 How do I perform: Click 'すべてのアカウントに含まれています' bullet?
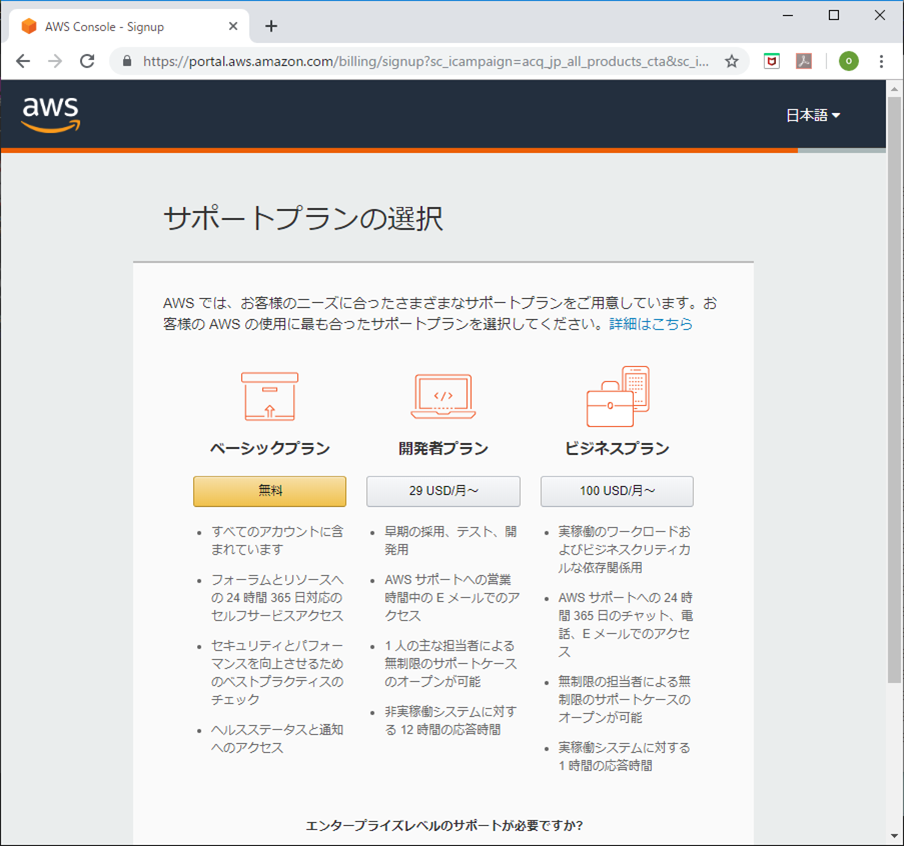coord(277,540)
